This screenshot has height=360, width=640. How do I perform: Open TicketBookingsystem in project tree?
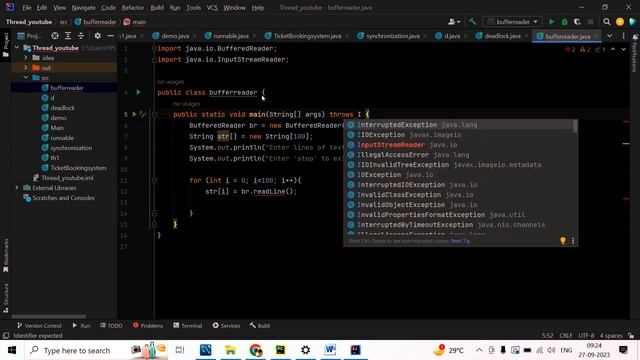[78, 168]
